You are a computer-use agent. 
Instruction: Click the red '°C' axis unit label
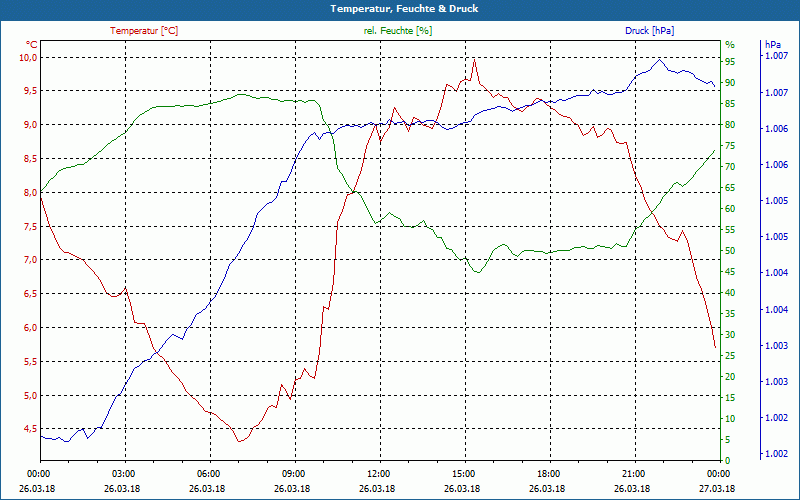pyautogui.click(x=32, y=44)
